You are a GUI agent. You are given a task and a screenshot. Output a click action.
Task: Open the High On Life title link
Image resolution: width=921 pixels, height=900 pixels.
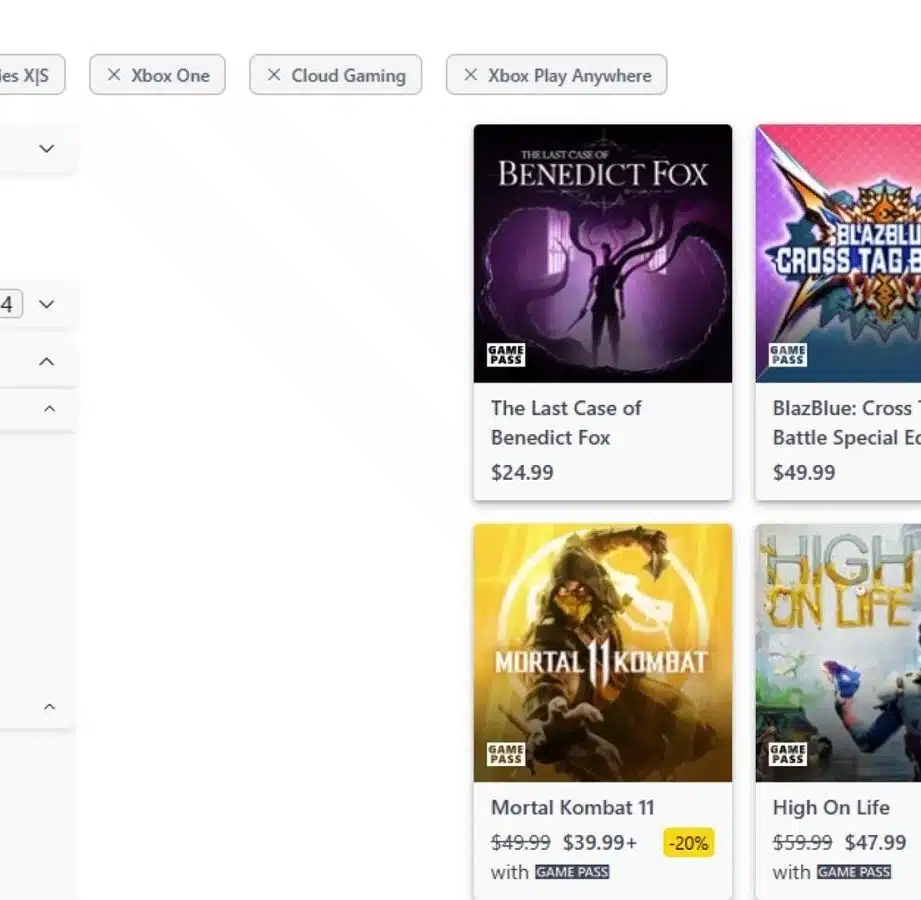(831, 807)
